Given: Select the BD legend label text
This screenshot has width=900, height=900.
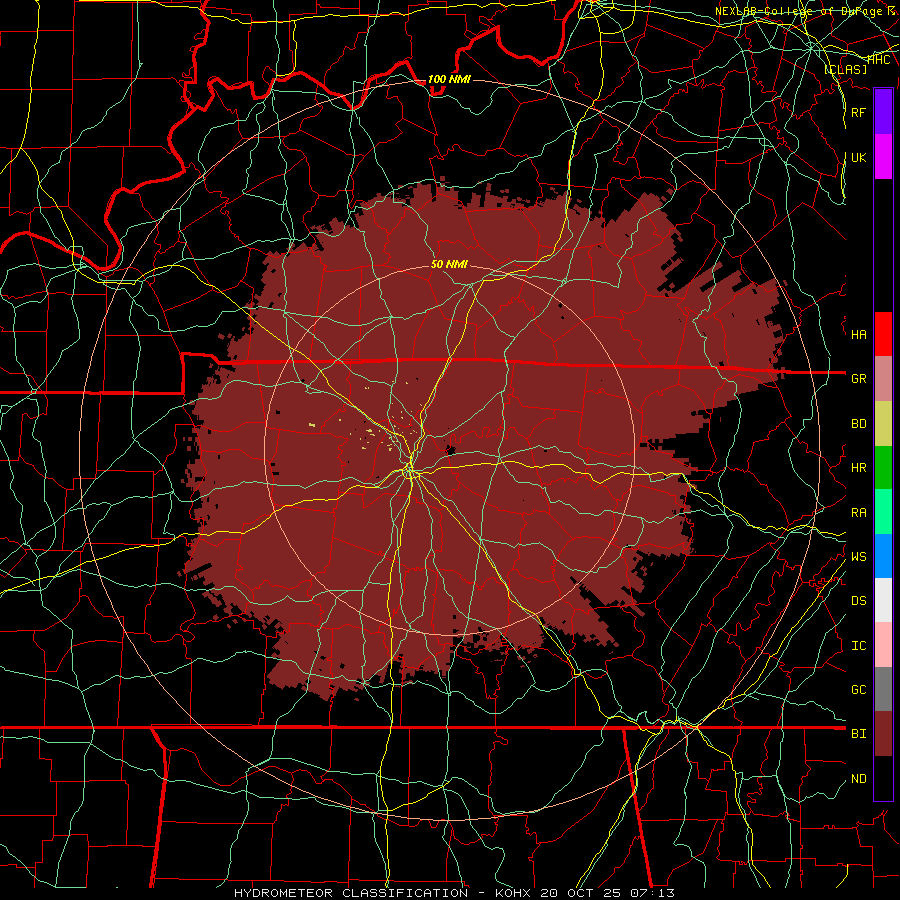Looking at the screenshot, I should [x=859, y=424].
